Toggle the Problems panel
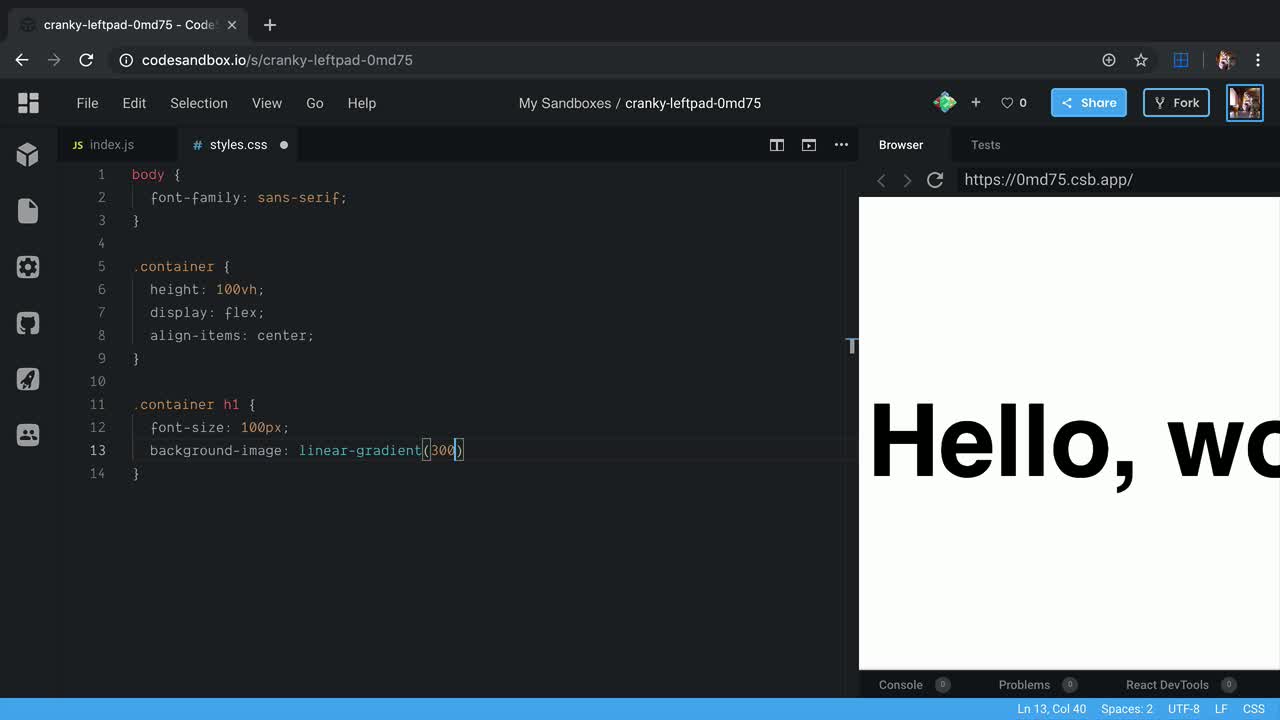 (x=1023, y=684)
